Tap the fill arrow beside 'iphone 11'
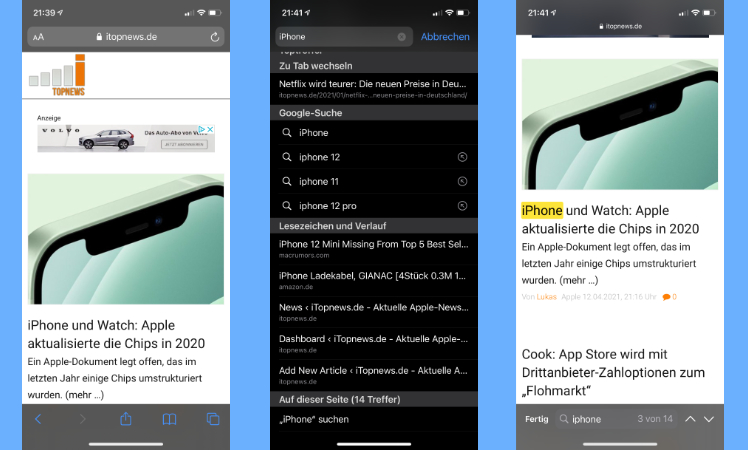748x450 pixels. click(462, 182)
